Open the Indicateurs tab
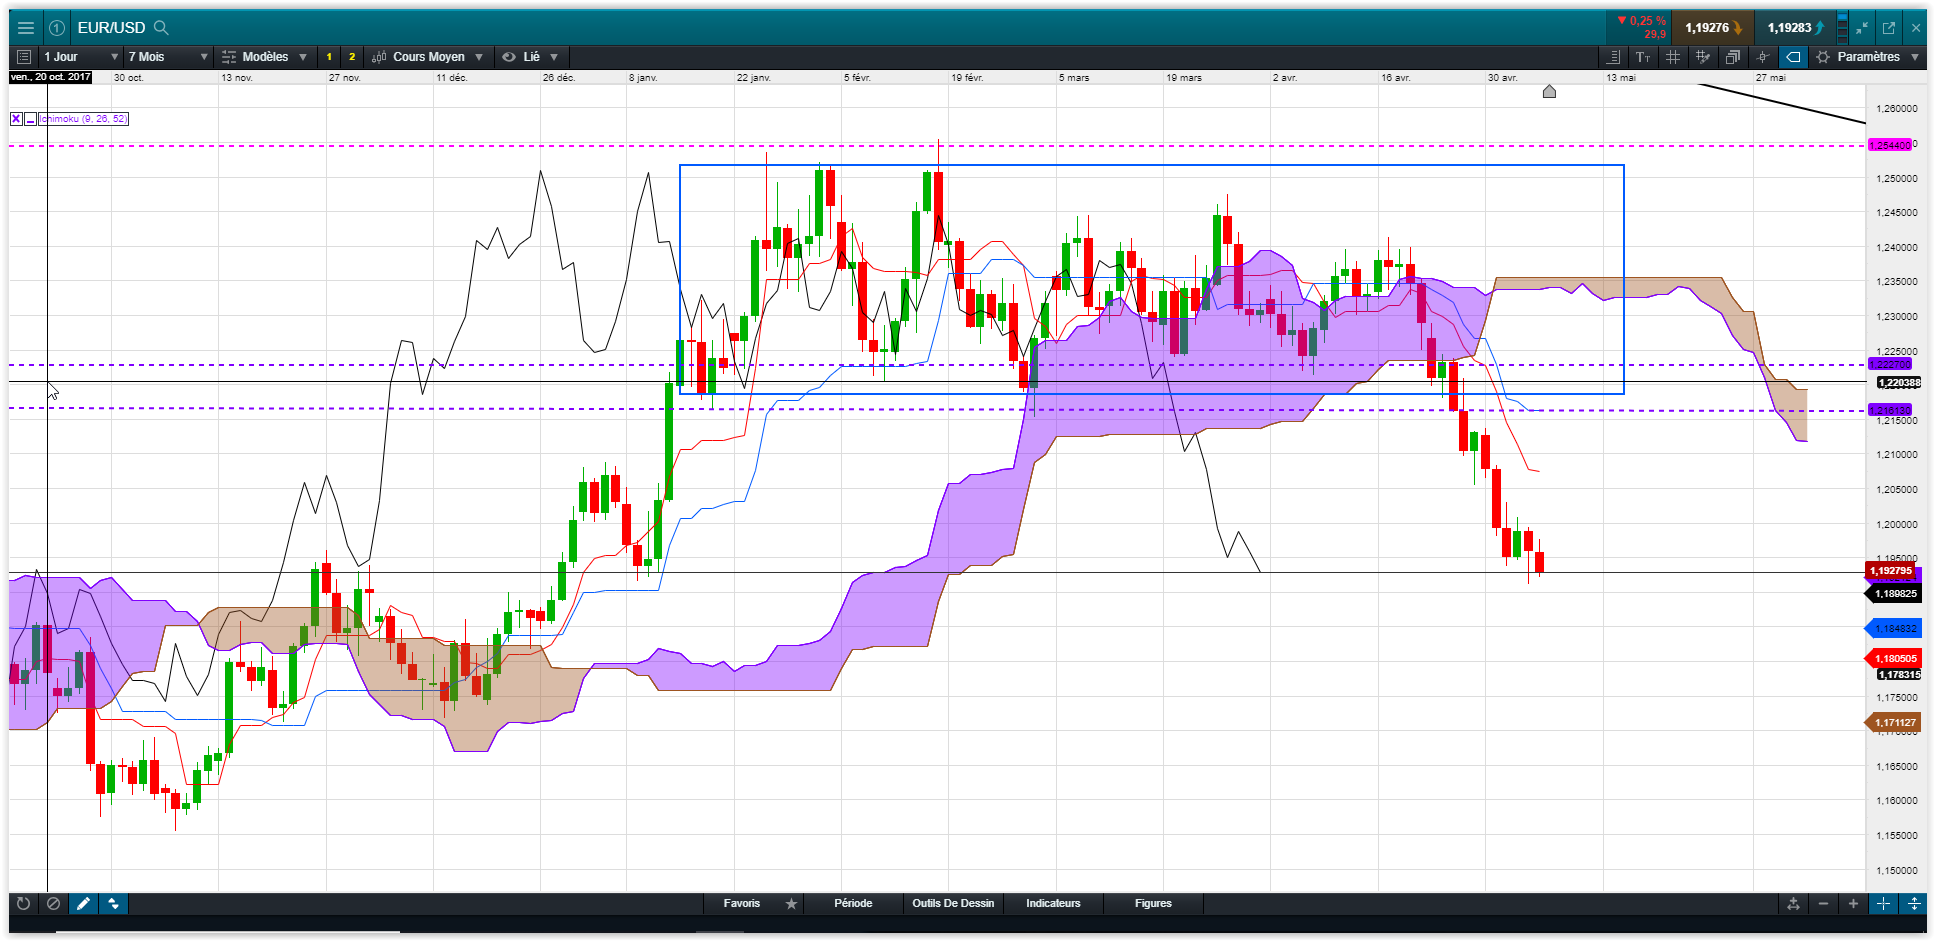The image size is (1935, 941). pos(1053,903)
